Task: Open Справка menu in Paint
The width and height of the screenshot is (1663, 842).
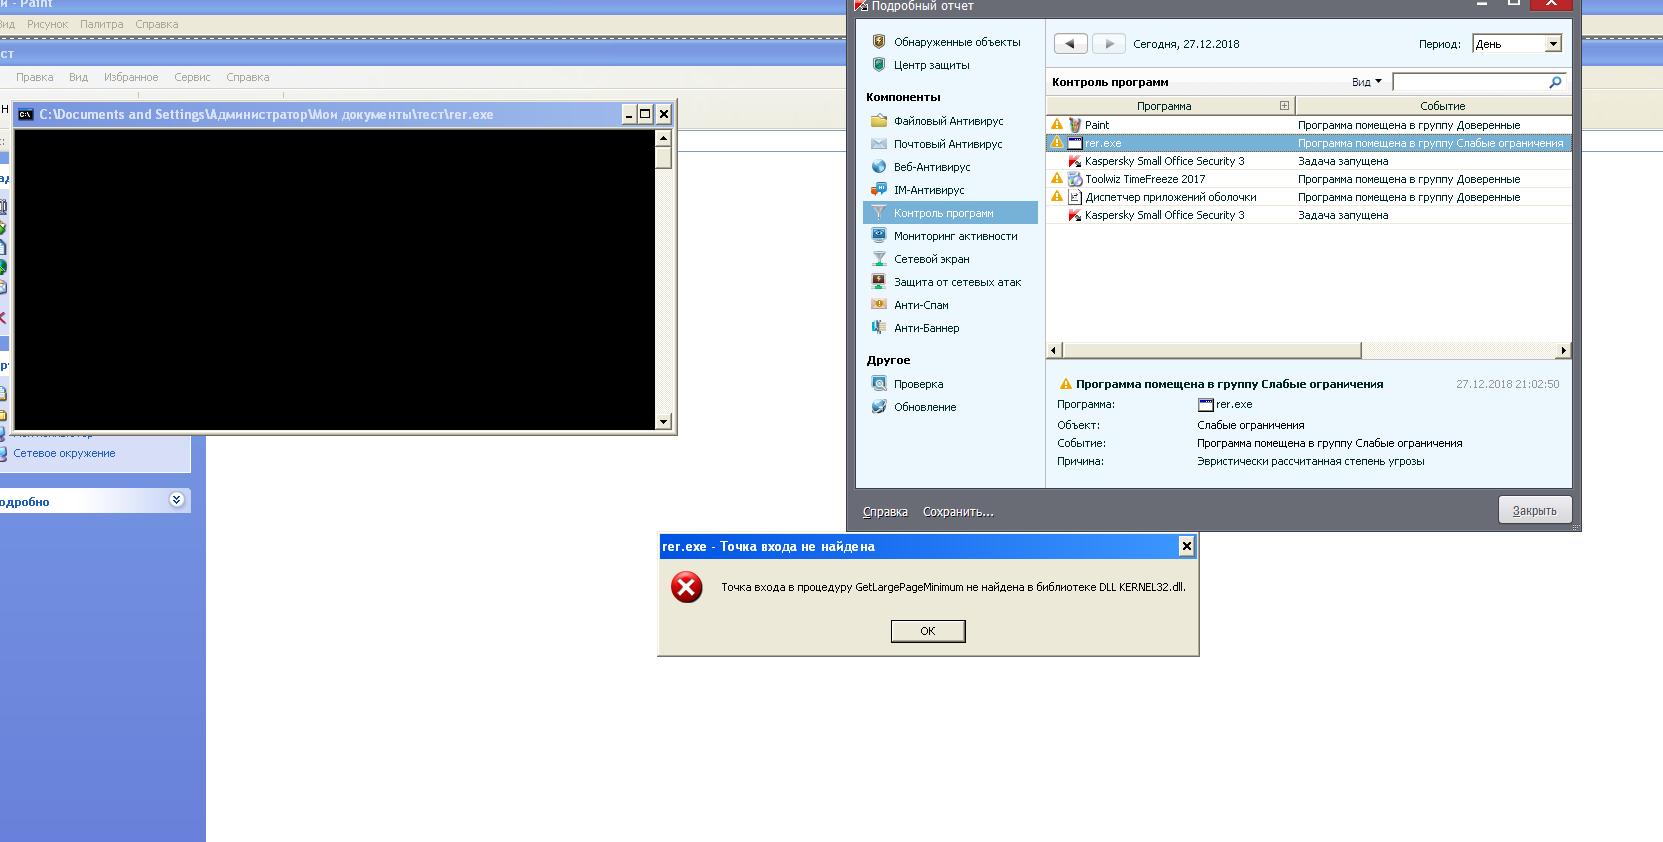Action: click(157, 24)
